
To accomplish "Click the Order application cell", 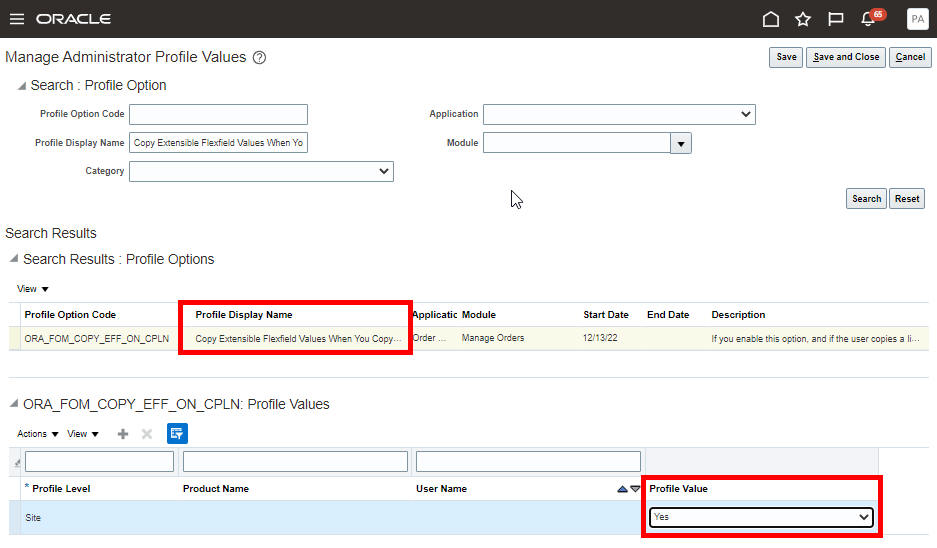I will (430, 338).
